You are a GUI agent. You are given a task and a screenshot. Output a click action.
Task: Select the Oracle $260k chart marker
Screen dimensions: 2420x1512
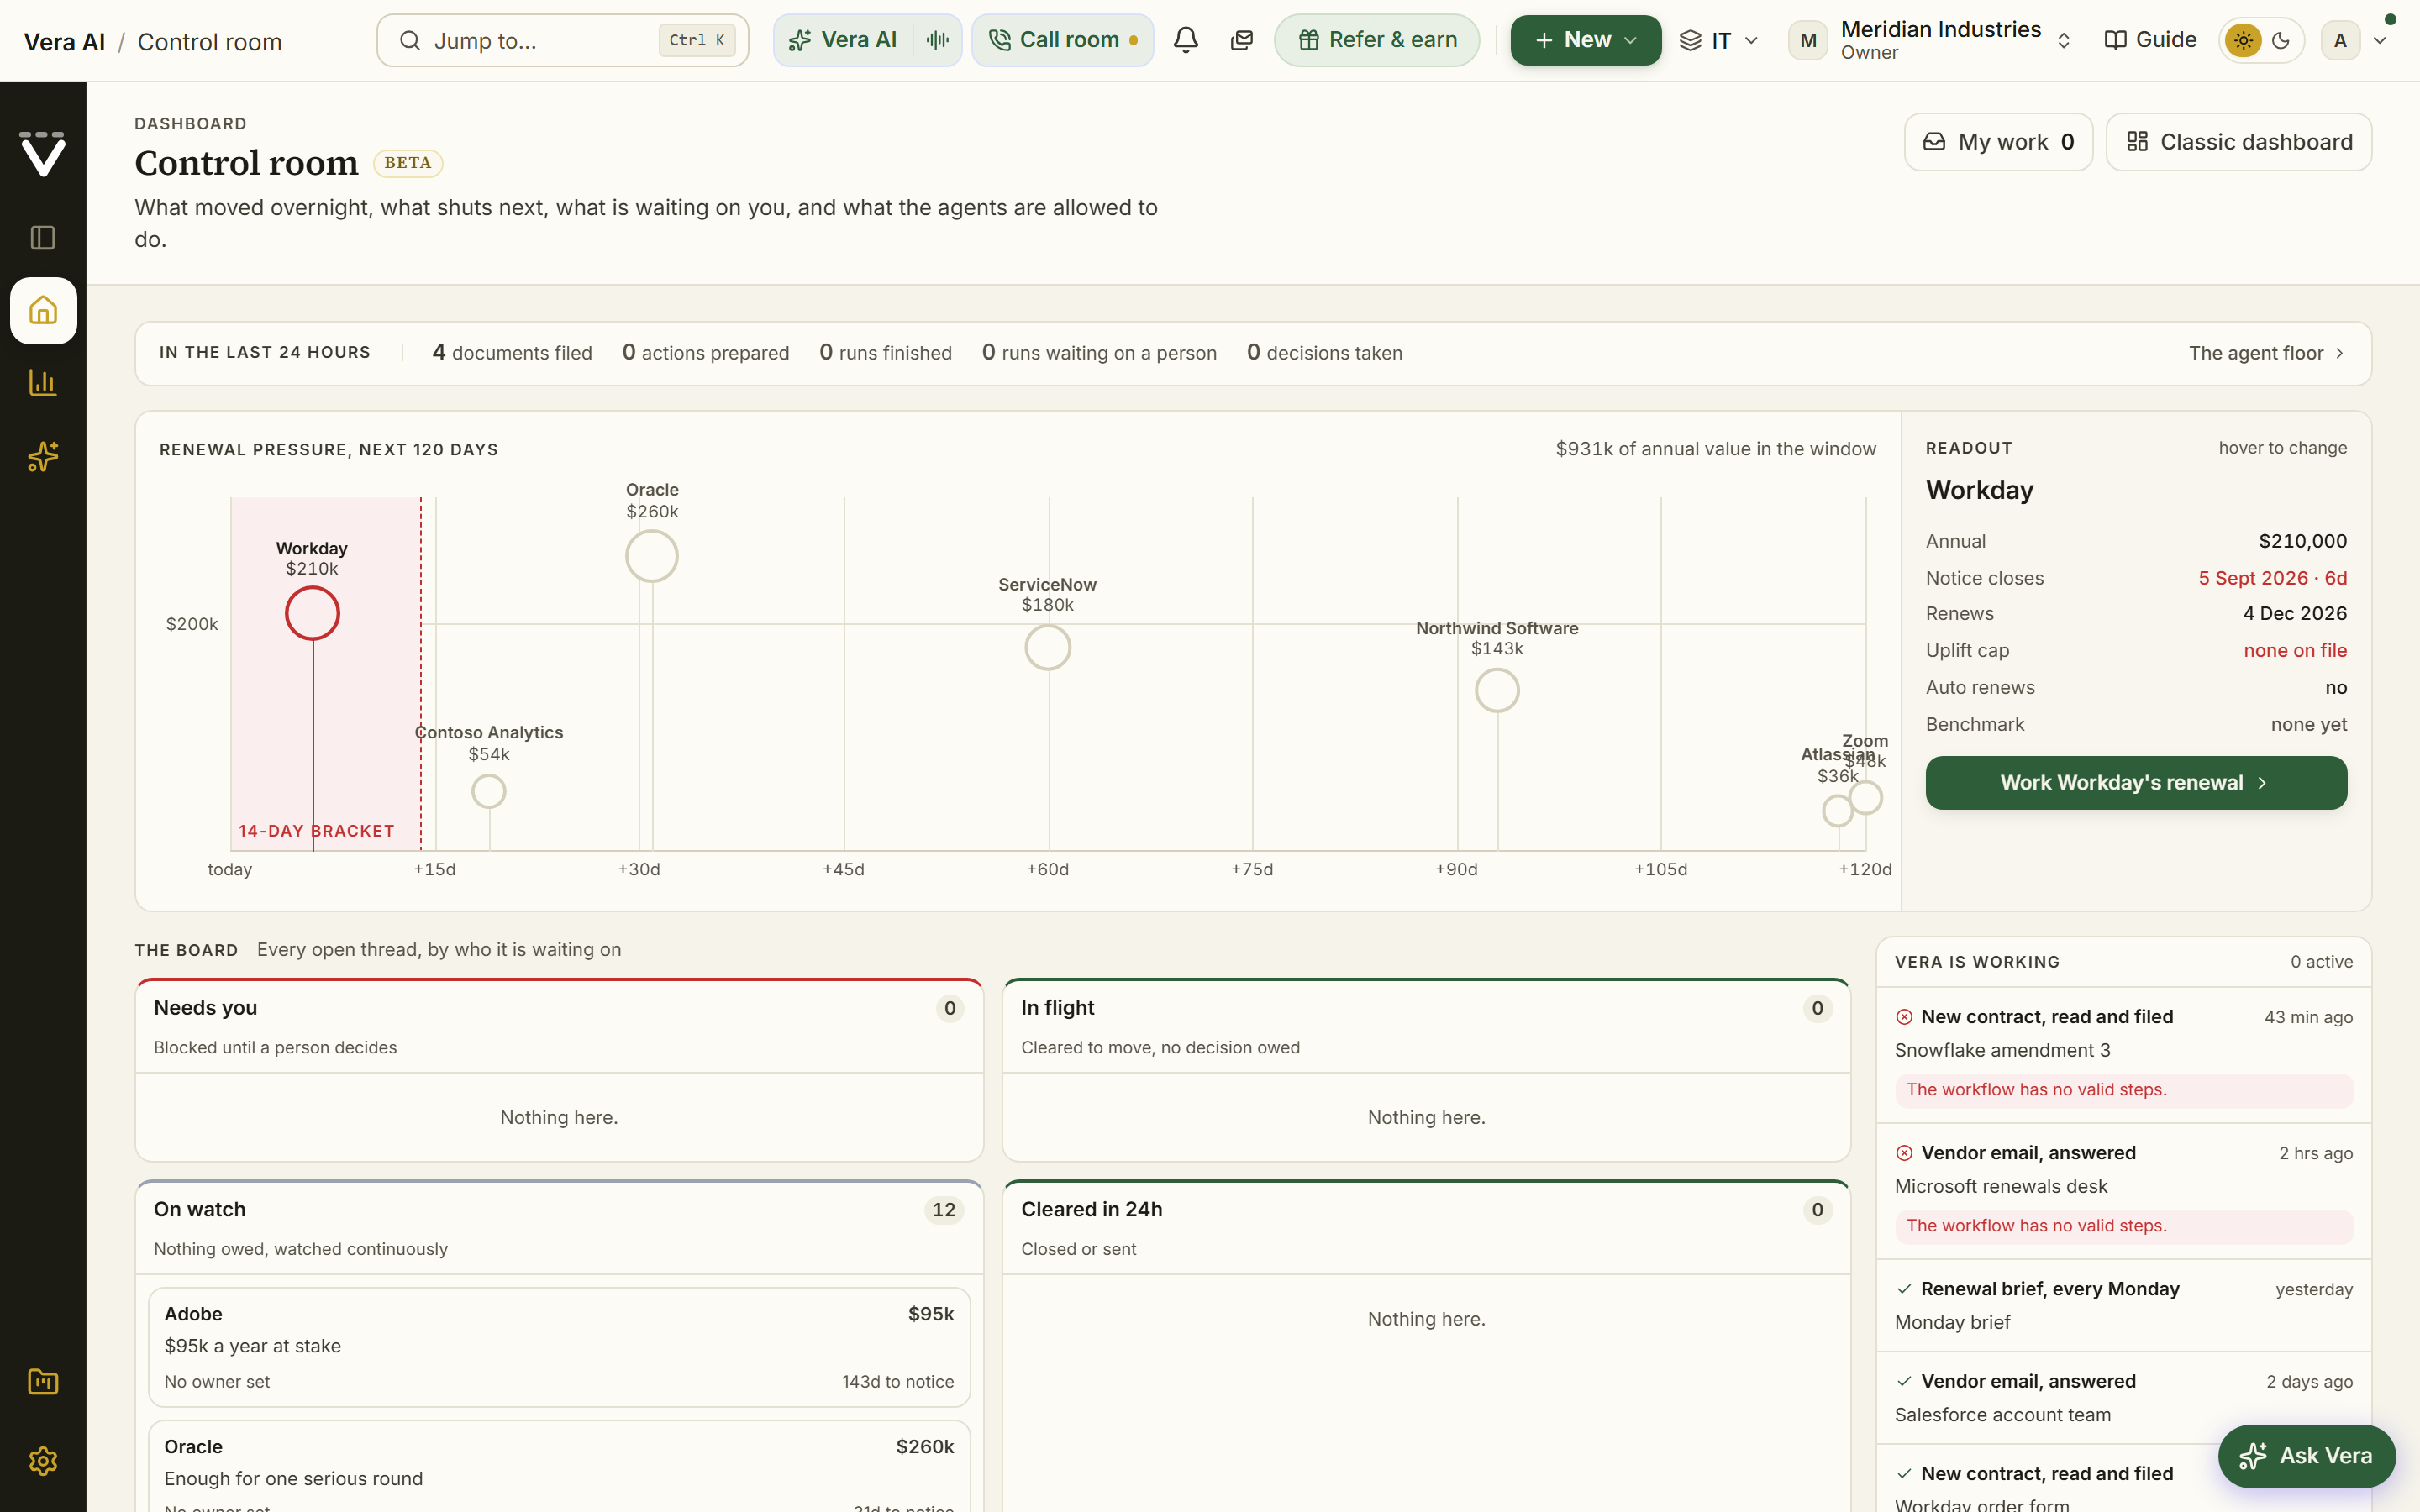coord(652,556)
